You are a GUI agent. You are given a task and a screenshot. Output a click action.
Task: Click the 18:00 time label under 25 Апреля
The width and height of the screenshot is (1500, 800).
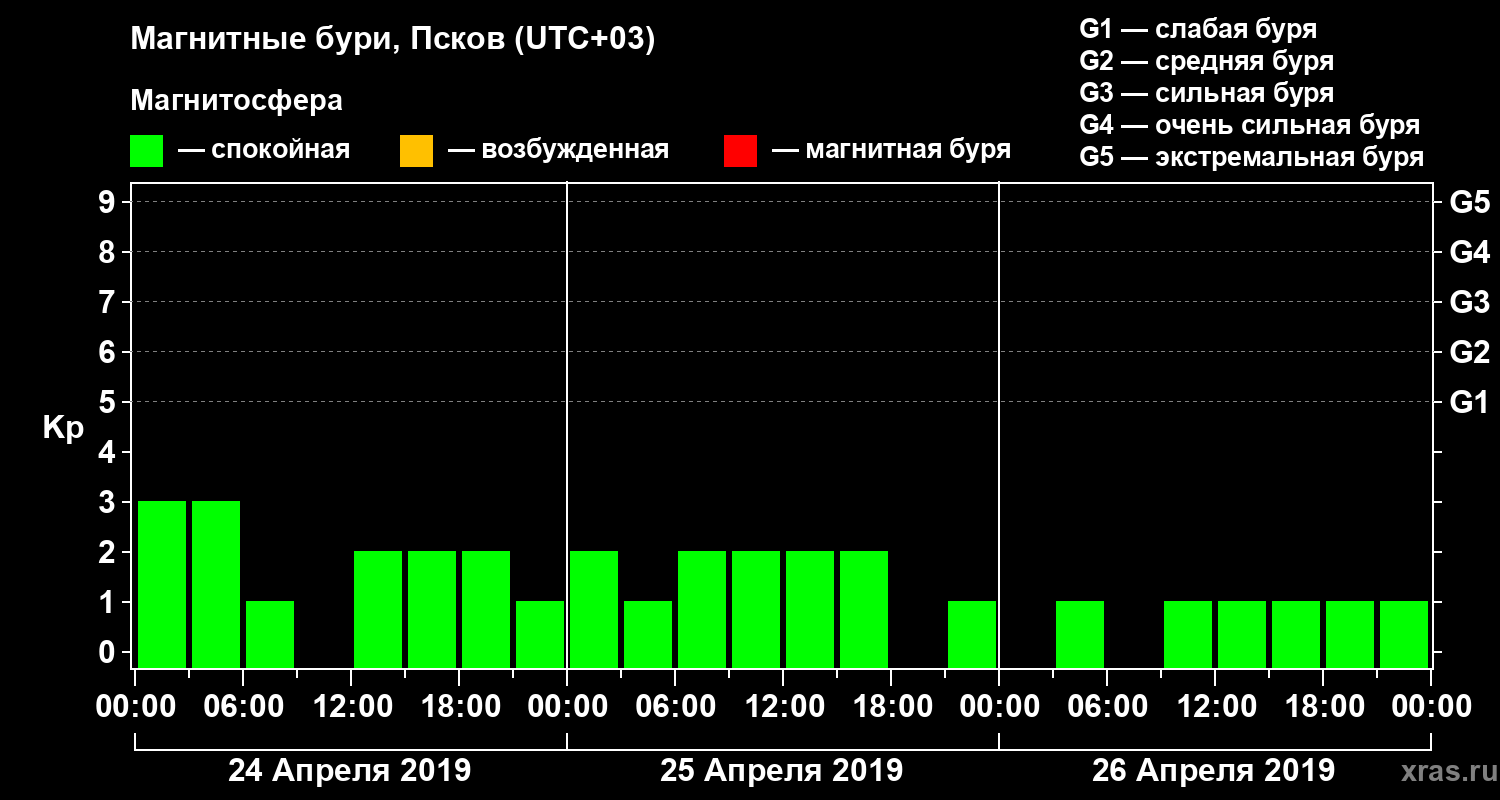click(x=891, y=707)
